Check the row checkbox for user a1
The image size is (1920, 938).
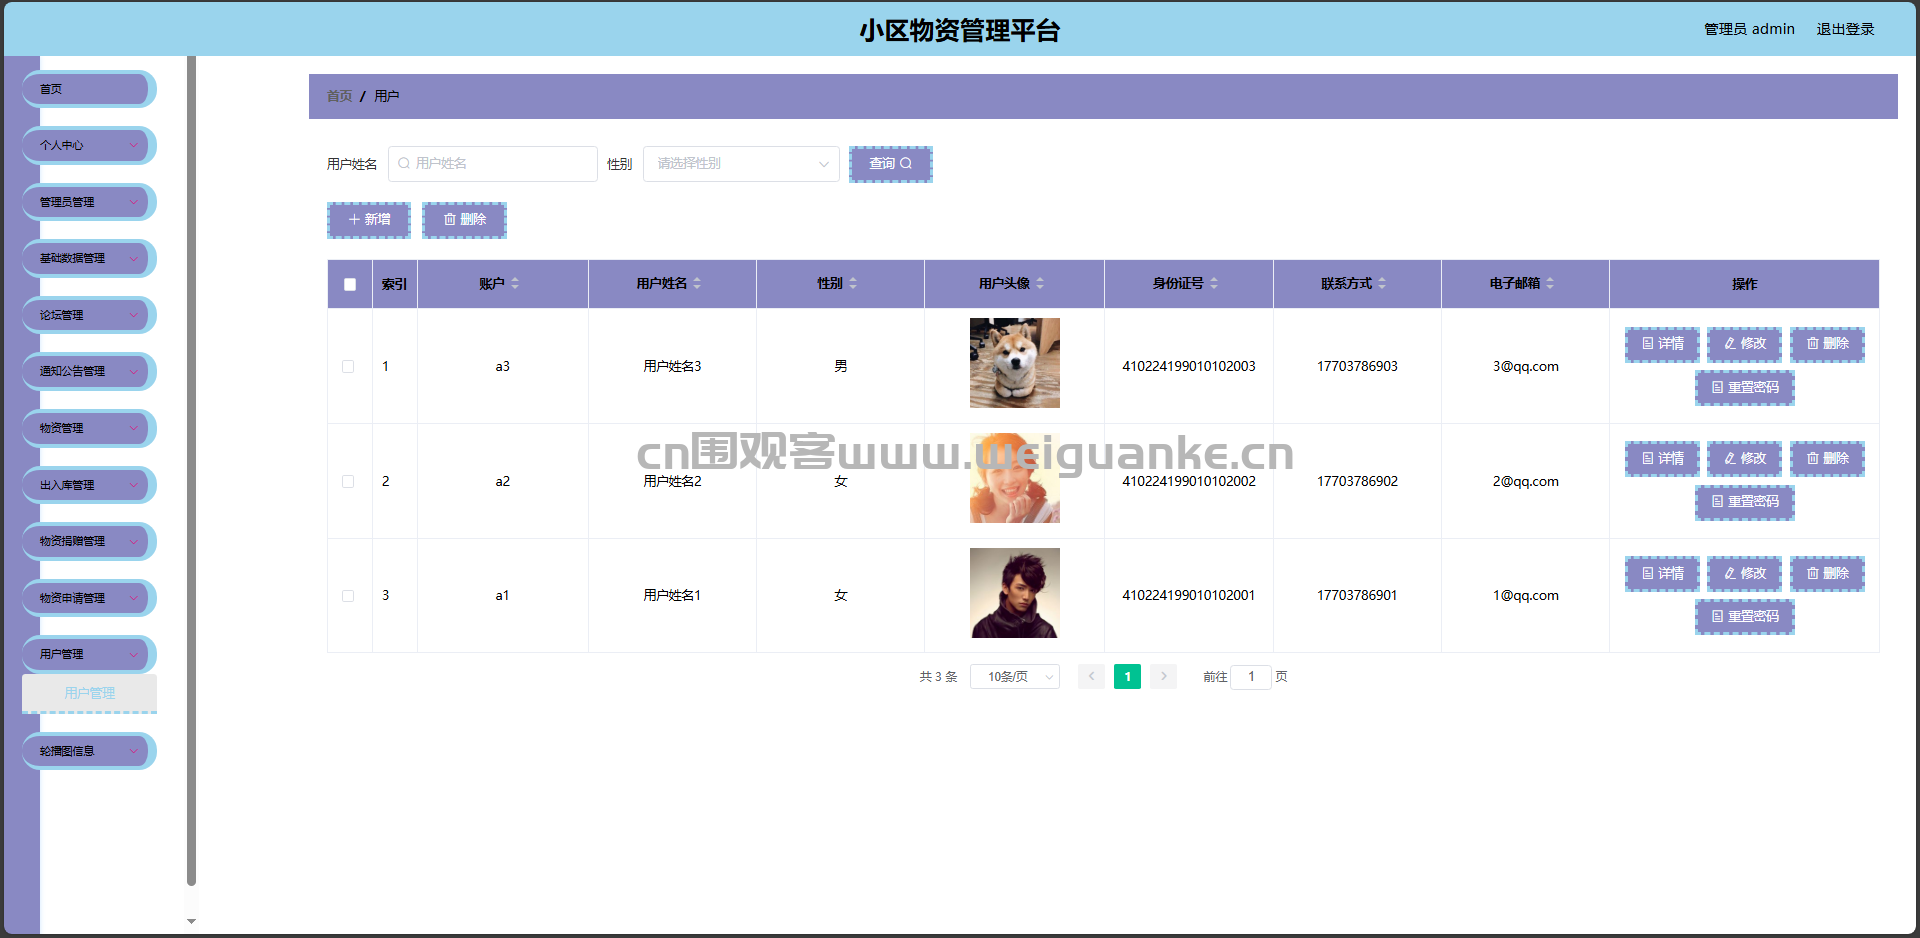[x=348, y=596]
